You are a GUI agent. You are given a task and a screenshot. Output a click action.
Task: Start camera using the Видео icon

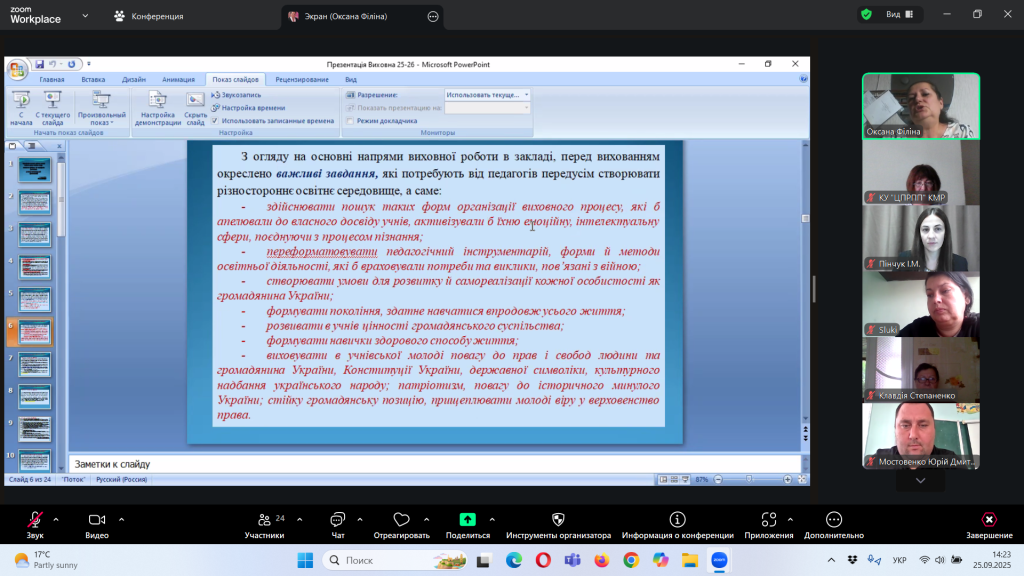(97, 520)
